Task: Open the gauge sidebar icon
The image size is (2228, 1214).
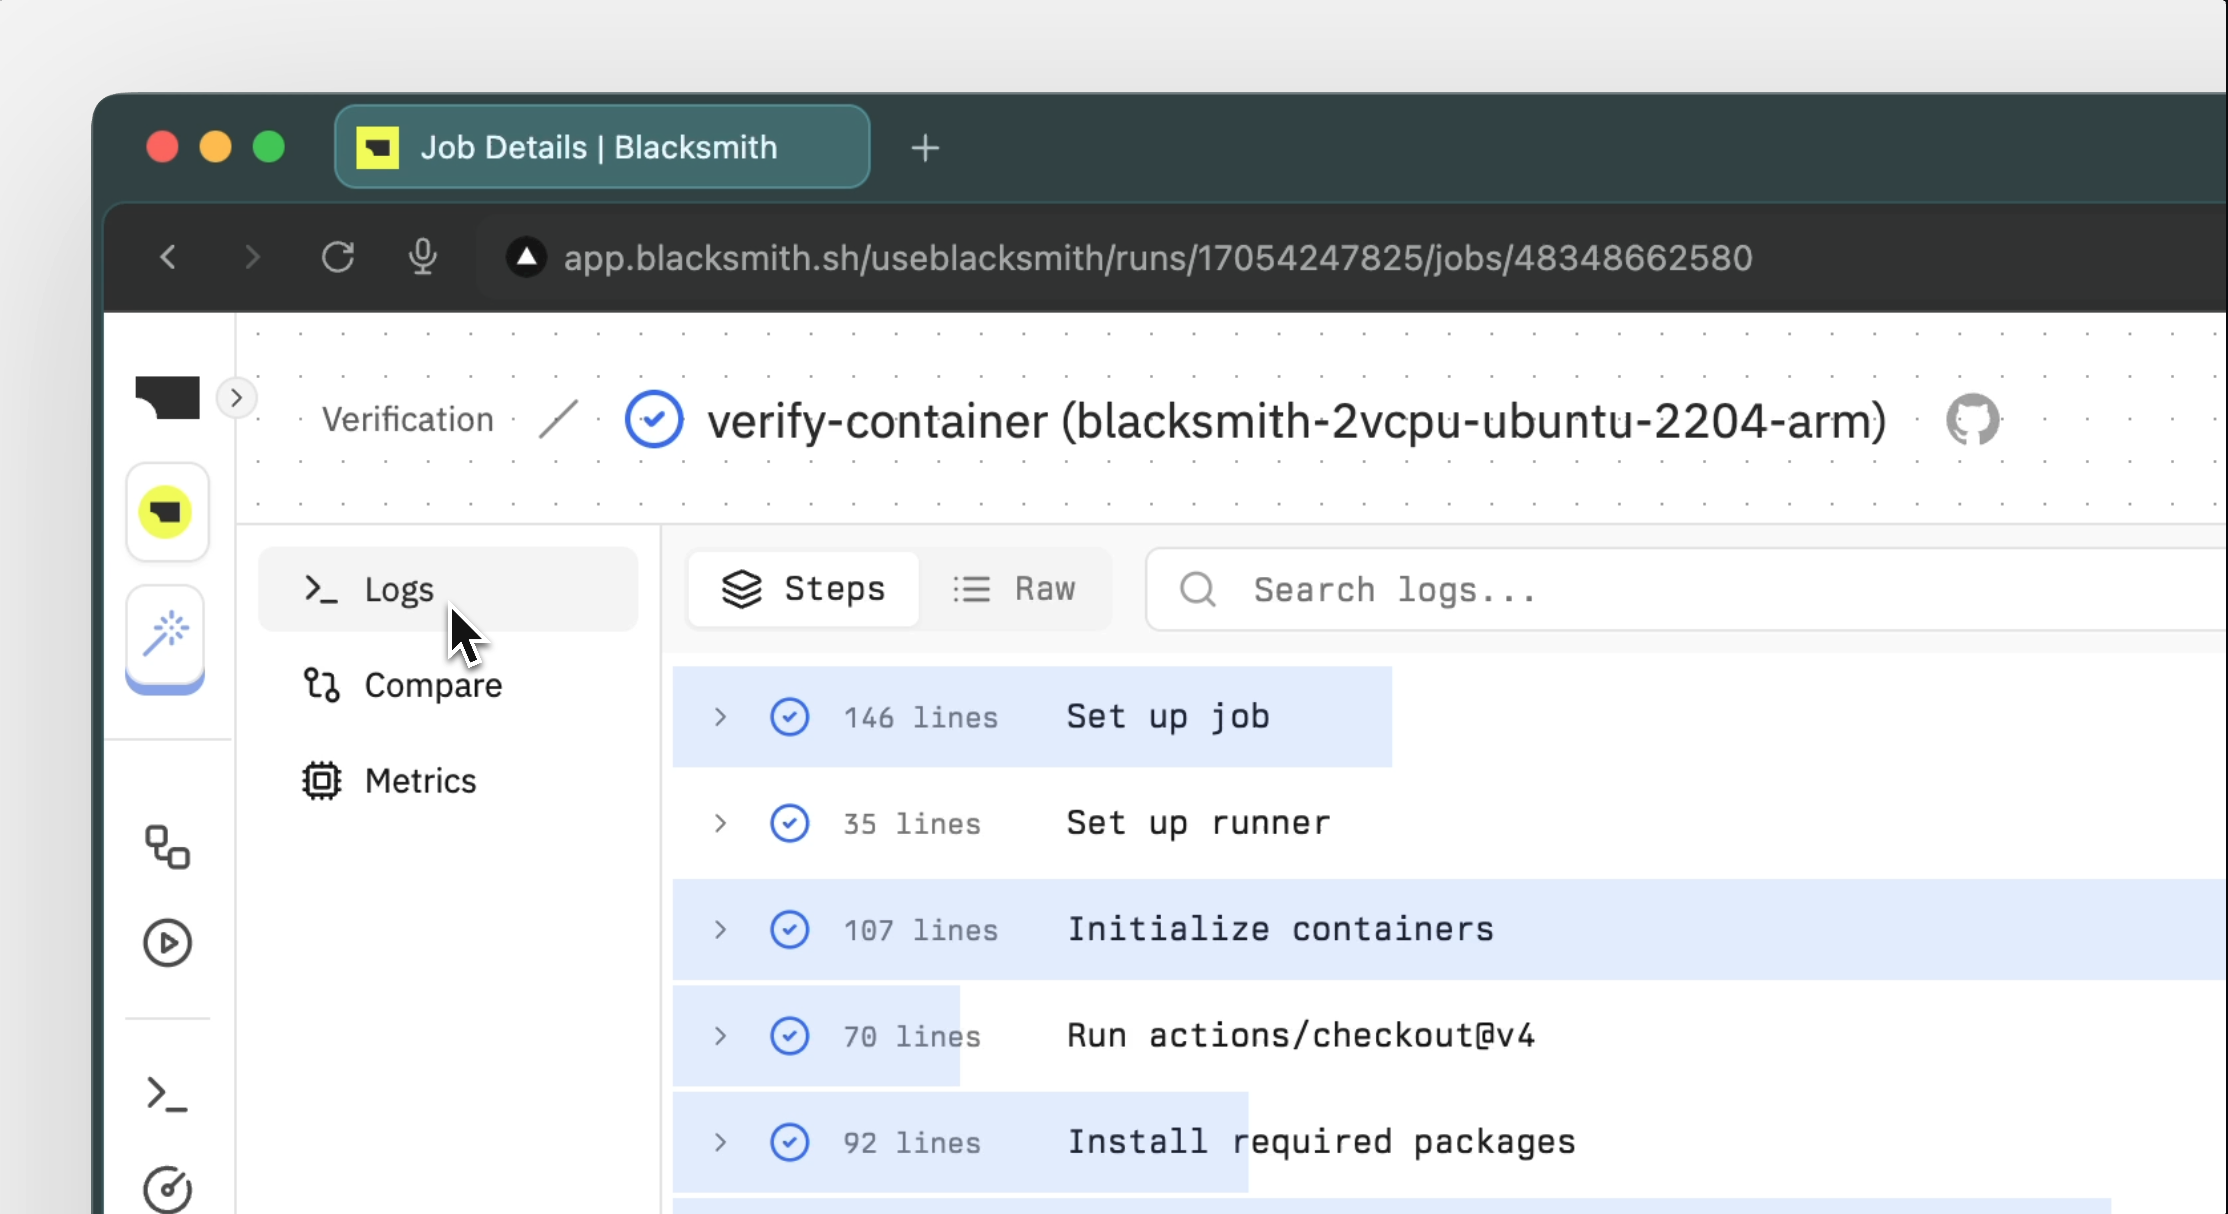Action: click(167, 1189)
